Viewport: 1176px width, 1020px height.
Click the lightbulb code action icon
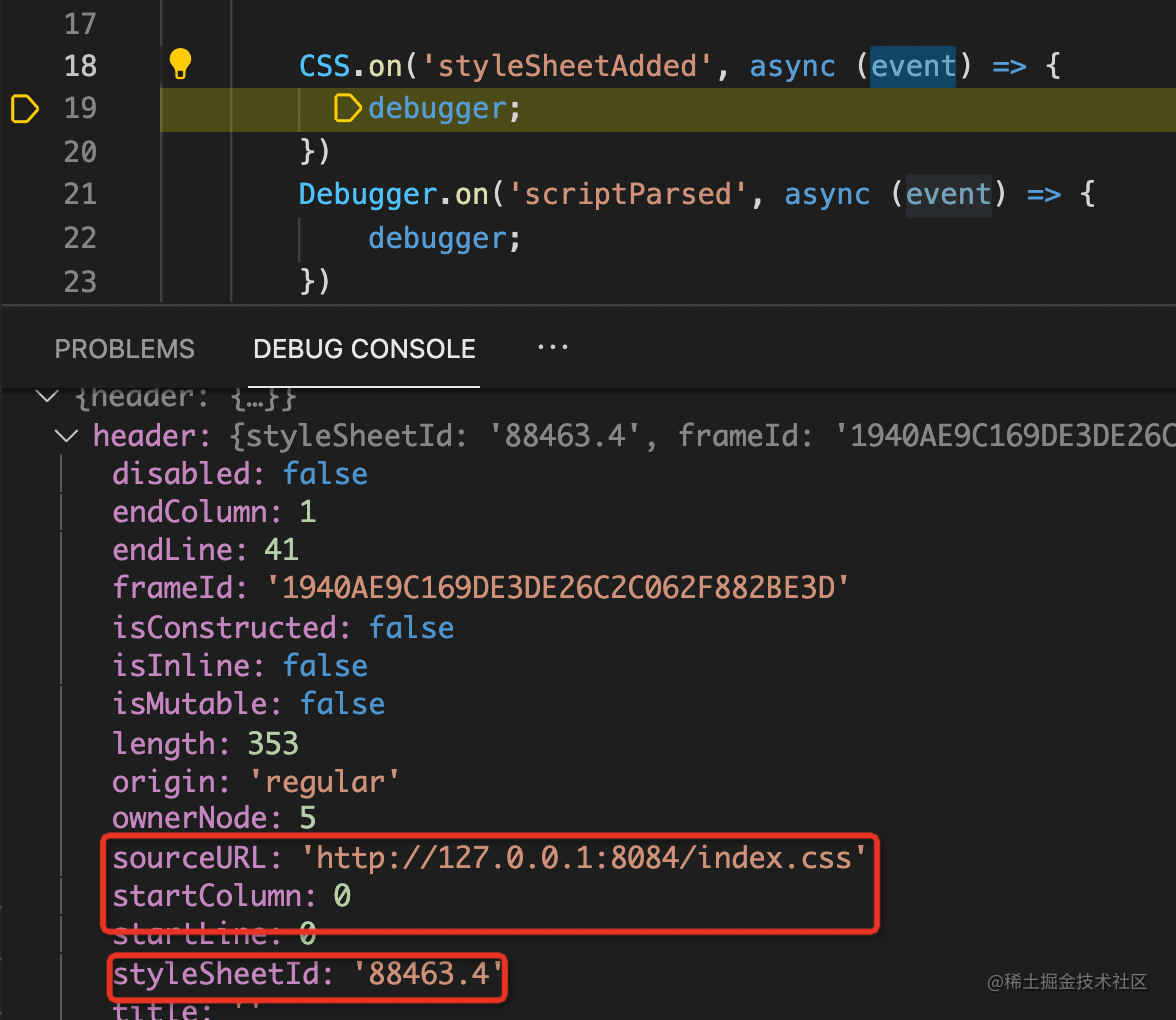[180, 64]
